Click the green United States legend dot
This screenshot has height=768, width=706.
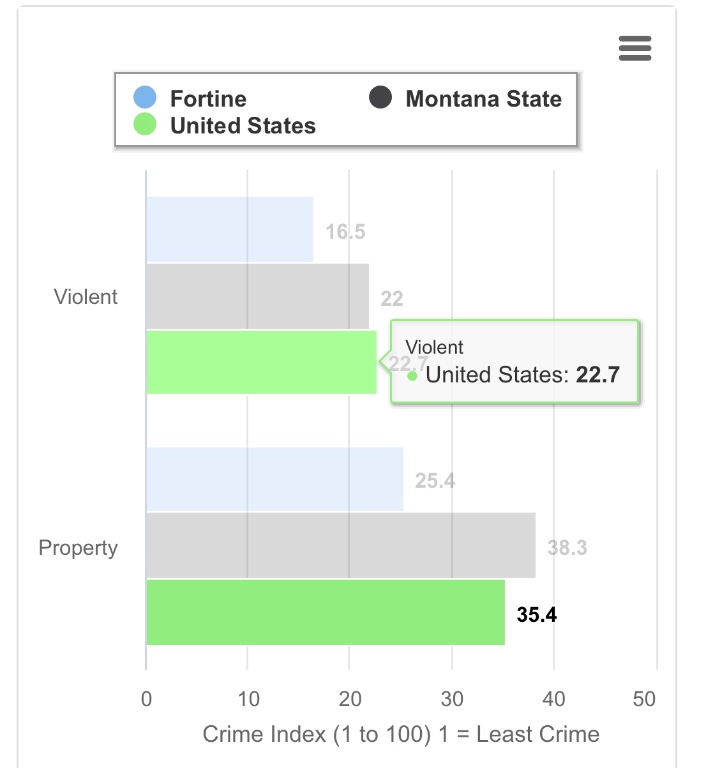click(146, 125)
